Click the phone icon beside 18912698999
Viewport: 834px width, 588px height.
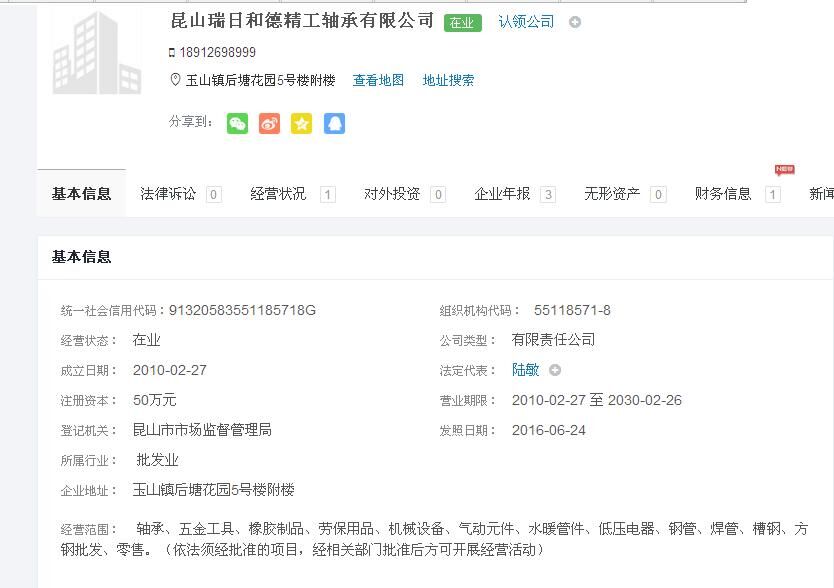point(172,52)
